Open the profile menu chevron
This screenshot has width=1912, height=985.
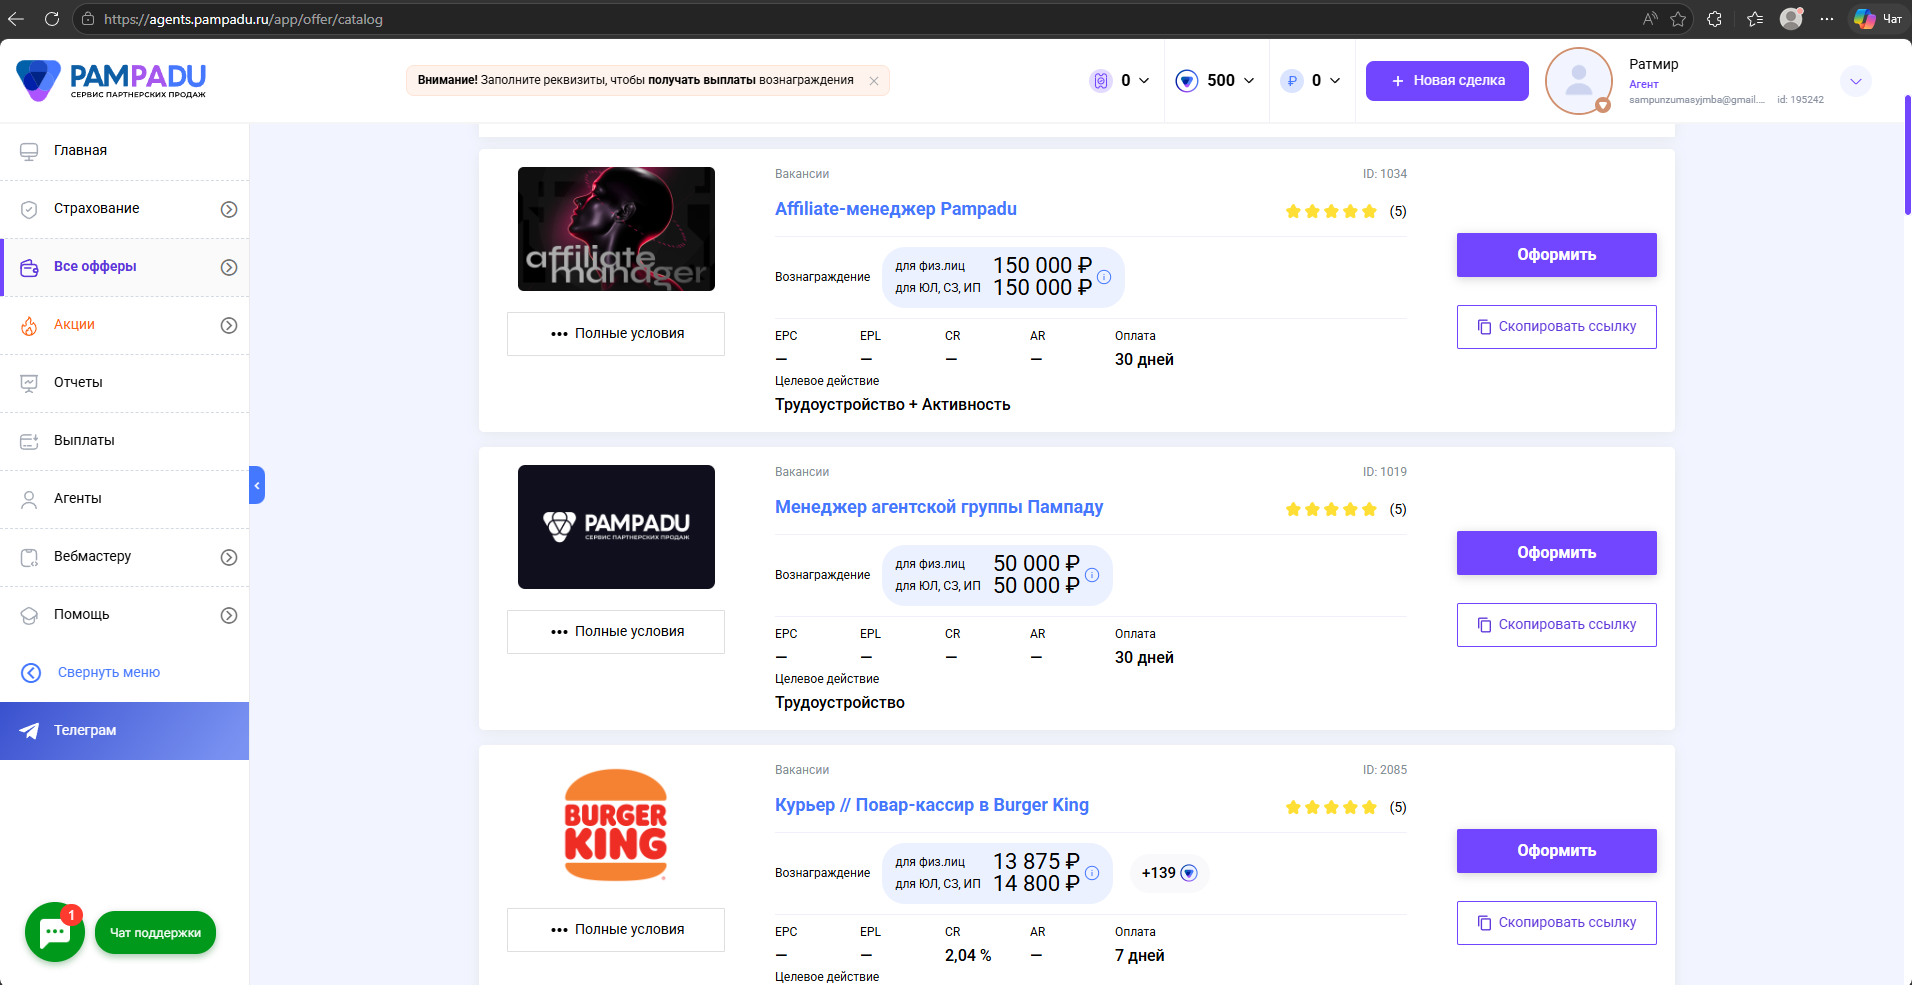1855,81
